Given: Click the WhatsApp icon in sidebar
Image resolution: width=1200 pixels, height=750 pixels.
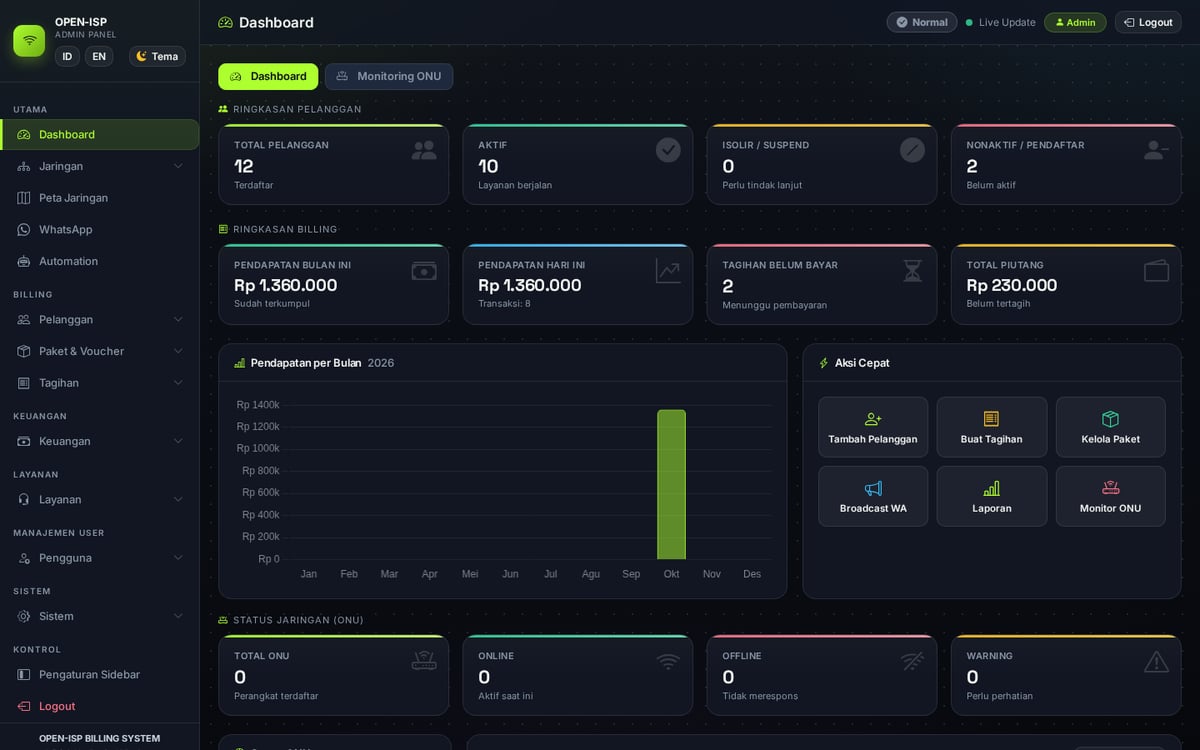Looking at the screenshot, I should 24,230.
